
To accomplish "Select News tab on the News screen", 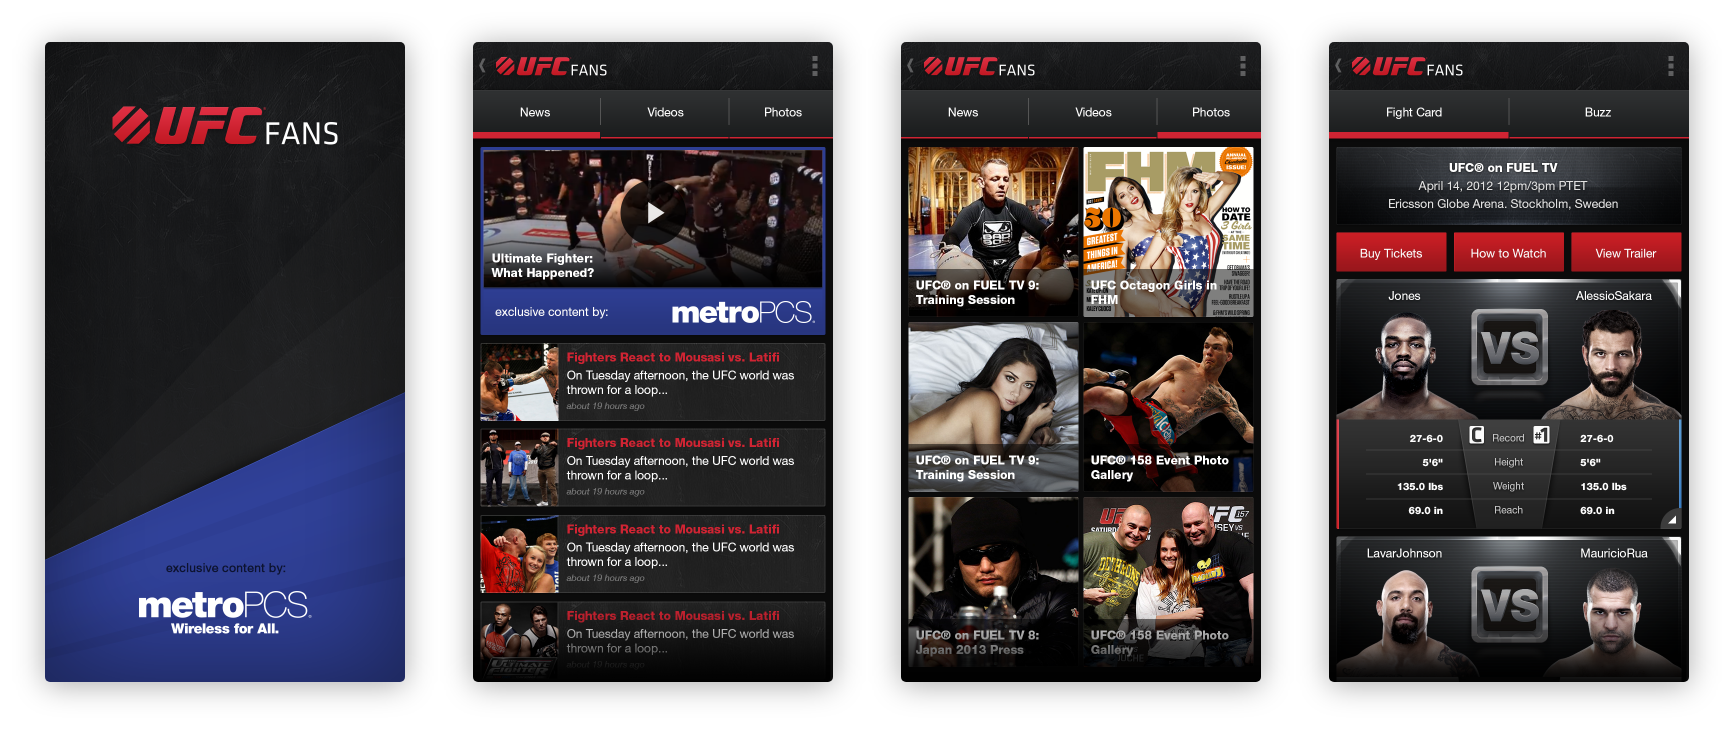I will pos(536,113).
